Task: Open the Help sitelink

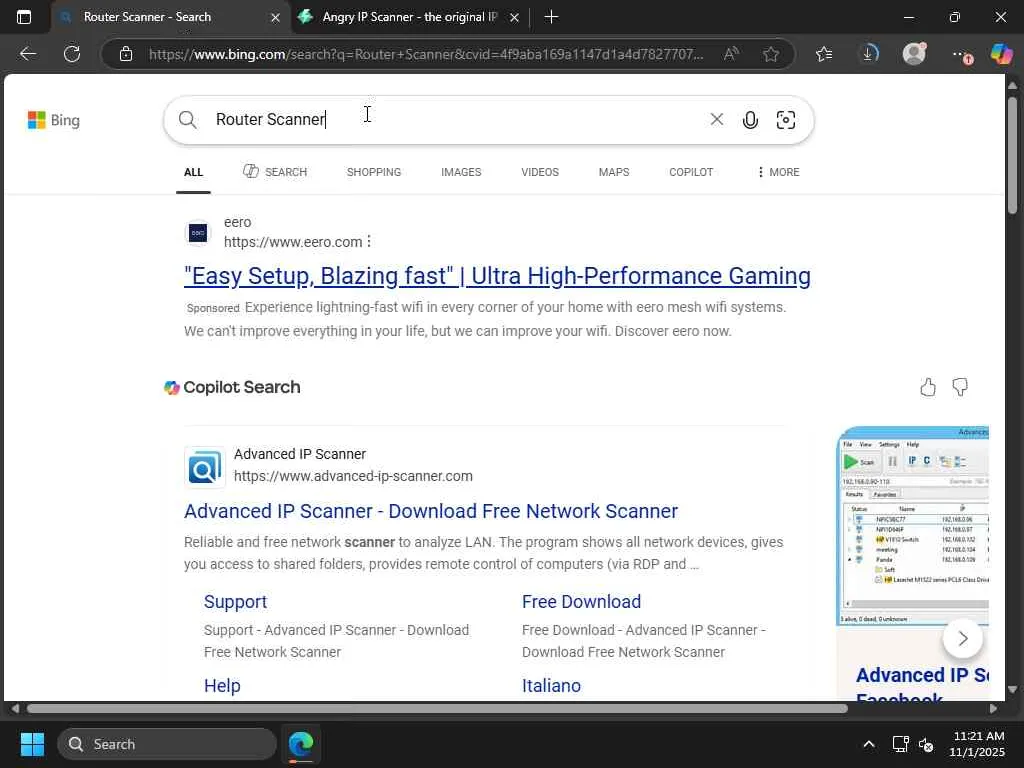Action: [x=222, y=686]
